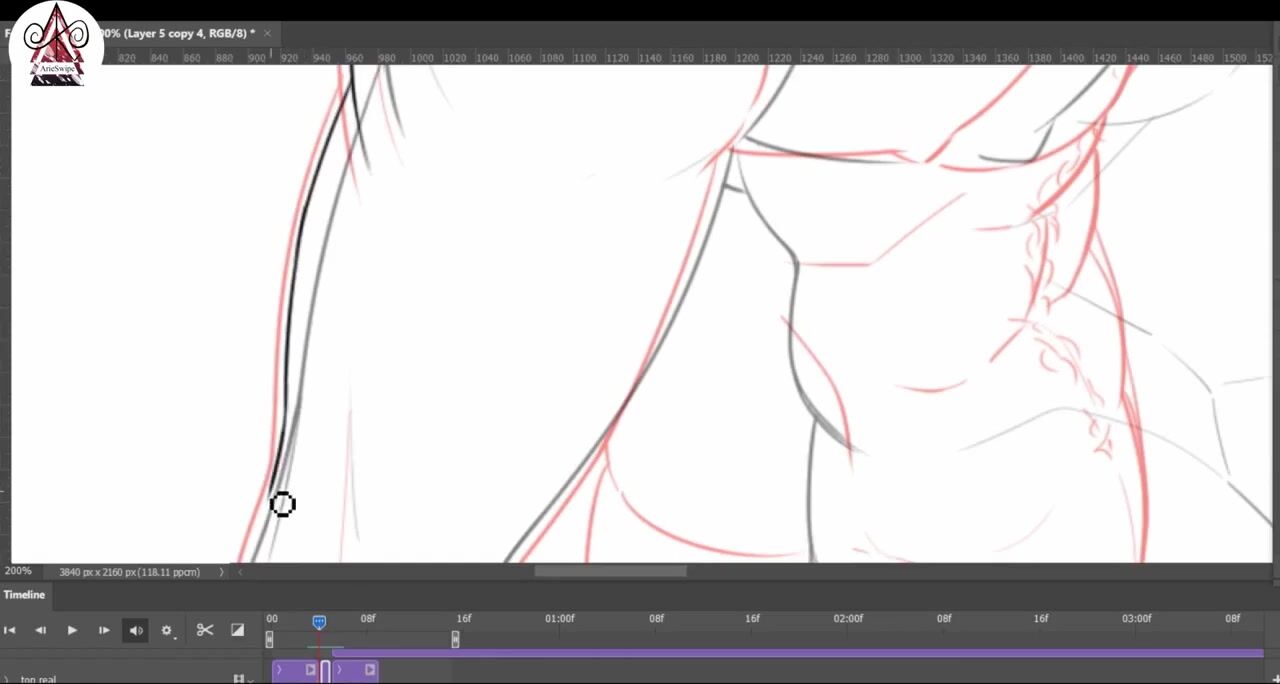Screen dimensions: 1280x684
Task: Choose a transition with the fade icon
Action: [237, 630]
